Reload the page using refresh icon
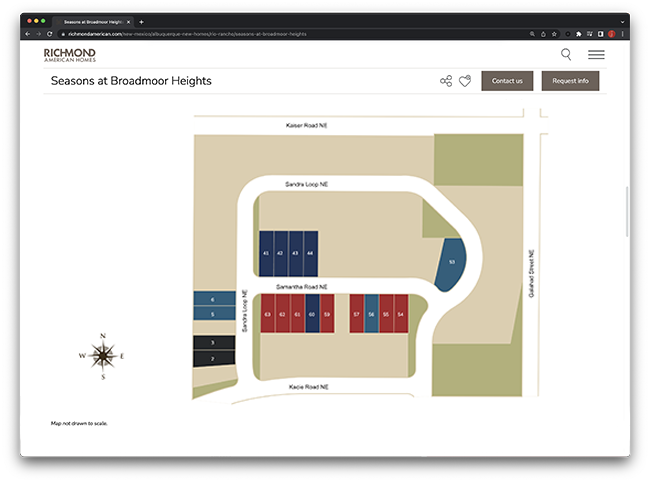650x482 pixels. [x=50, y=34]
